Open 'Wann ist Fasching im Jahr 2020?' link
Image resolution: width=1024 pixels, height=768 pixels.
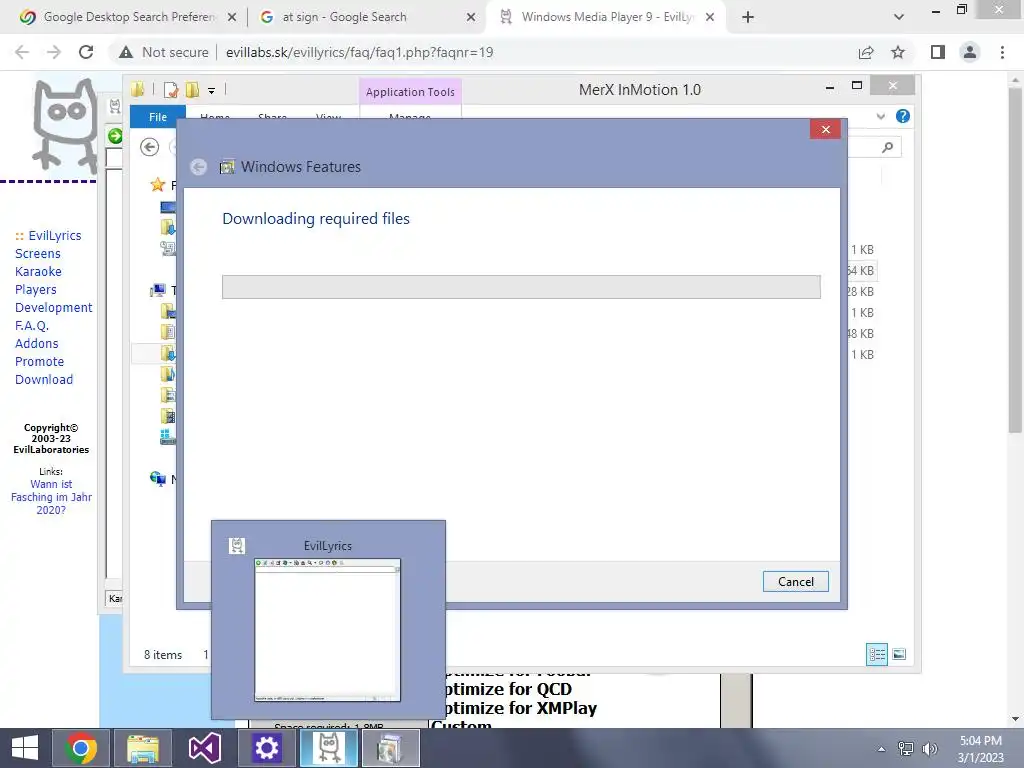click(51, 497)
